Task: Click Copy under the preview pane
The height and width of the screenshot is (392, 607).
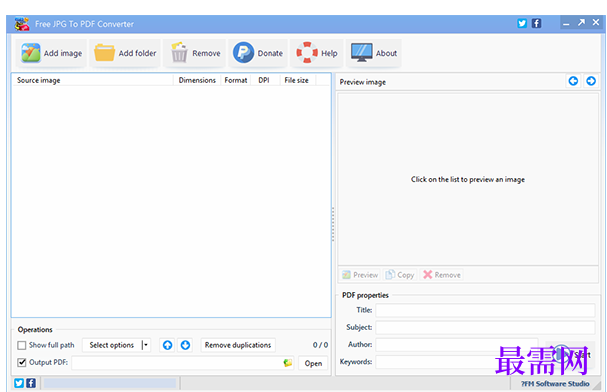Action: click(x=400, y=275)
